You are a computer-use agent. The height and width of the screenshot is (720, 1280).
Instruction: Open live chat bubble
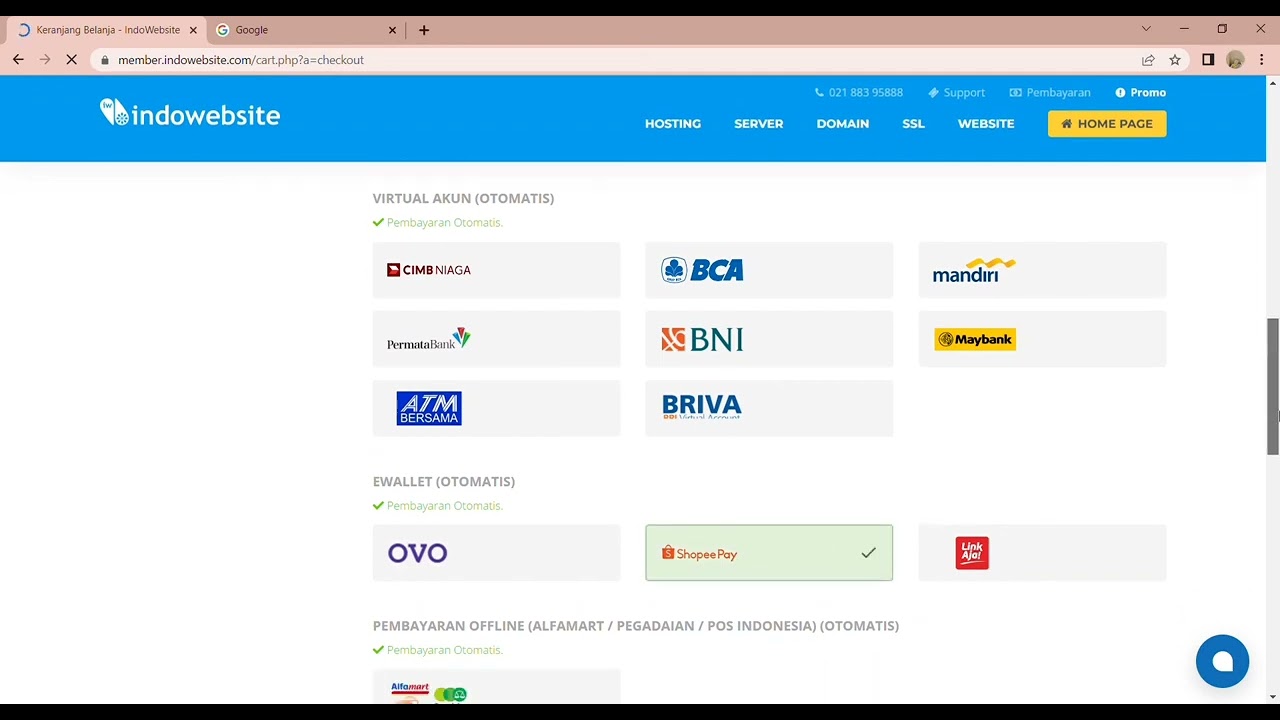pyautogui.click(x=1222, y=661)
